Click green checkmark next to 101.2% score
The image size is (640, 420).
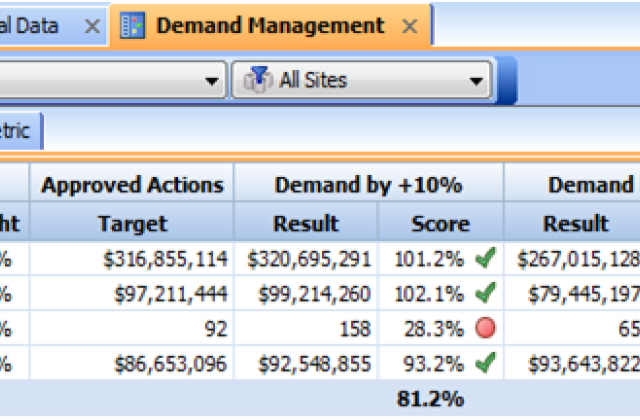485,260
